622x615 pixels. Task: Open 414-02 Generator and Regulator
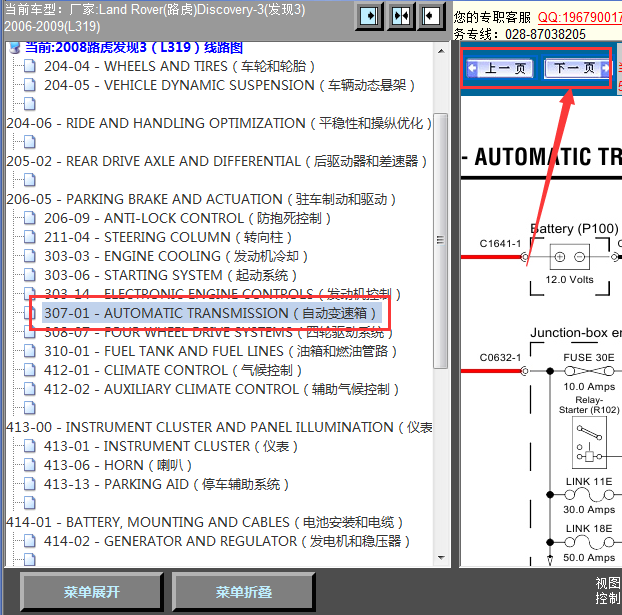click(227, 541)
